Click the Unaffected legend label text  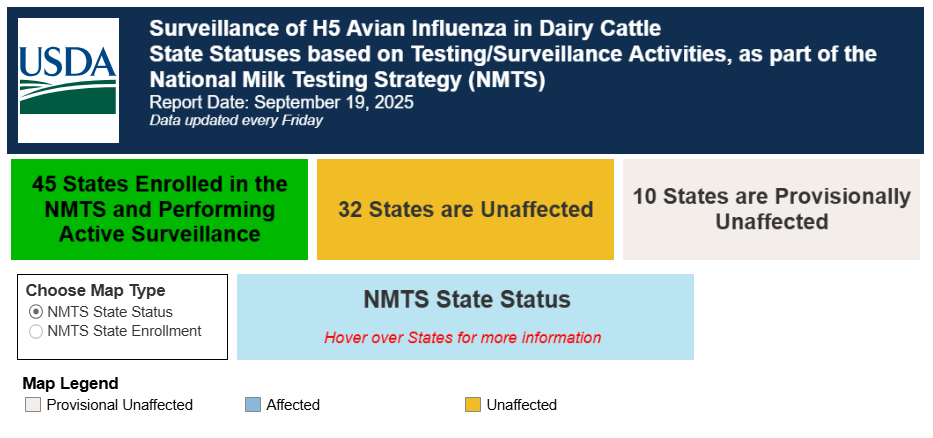click(522, 405)
